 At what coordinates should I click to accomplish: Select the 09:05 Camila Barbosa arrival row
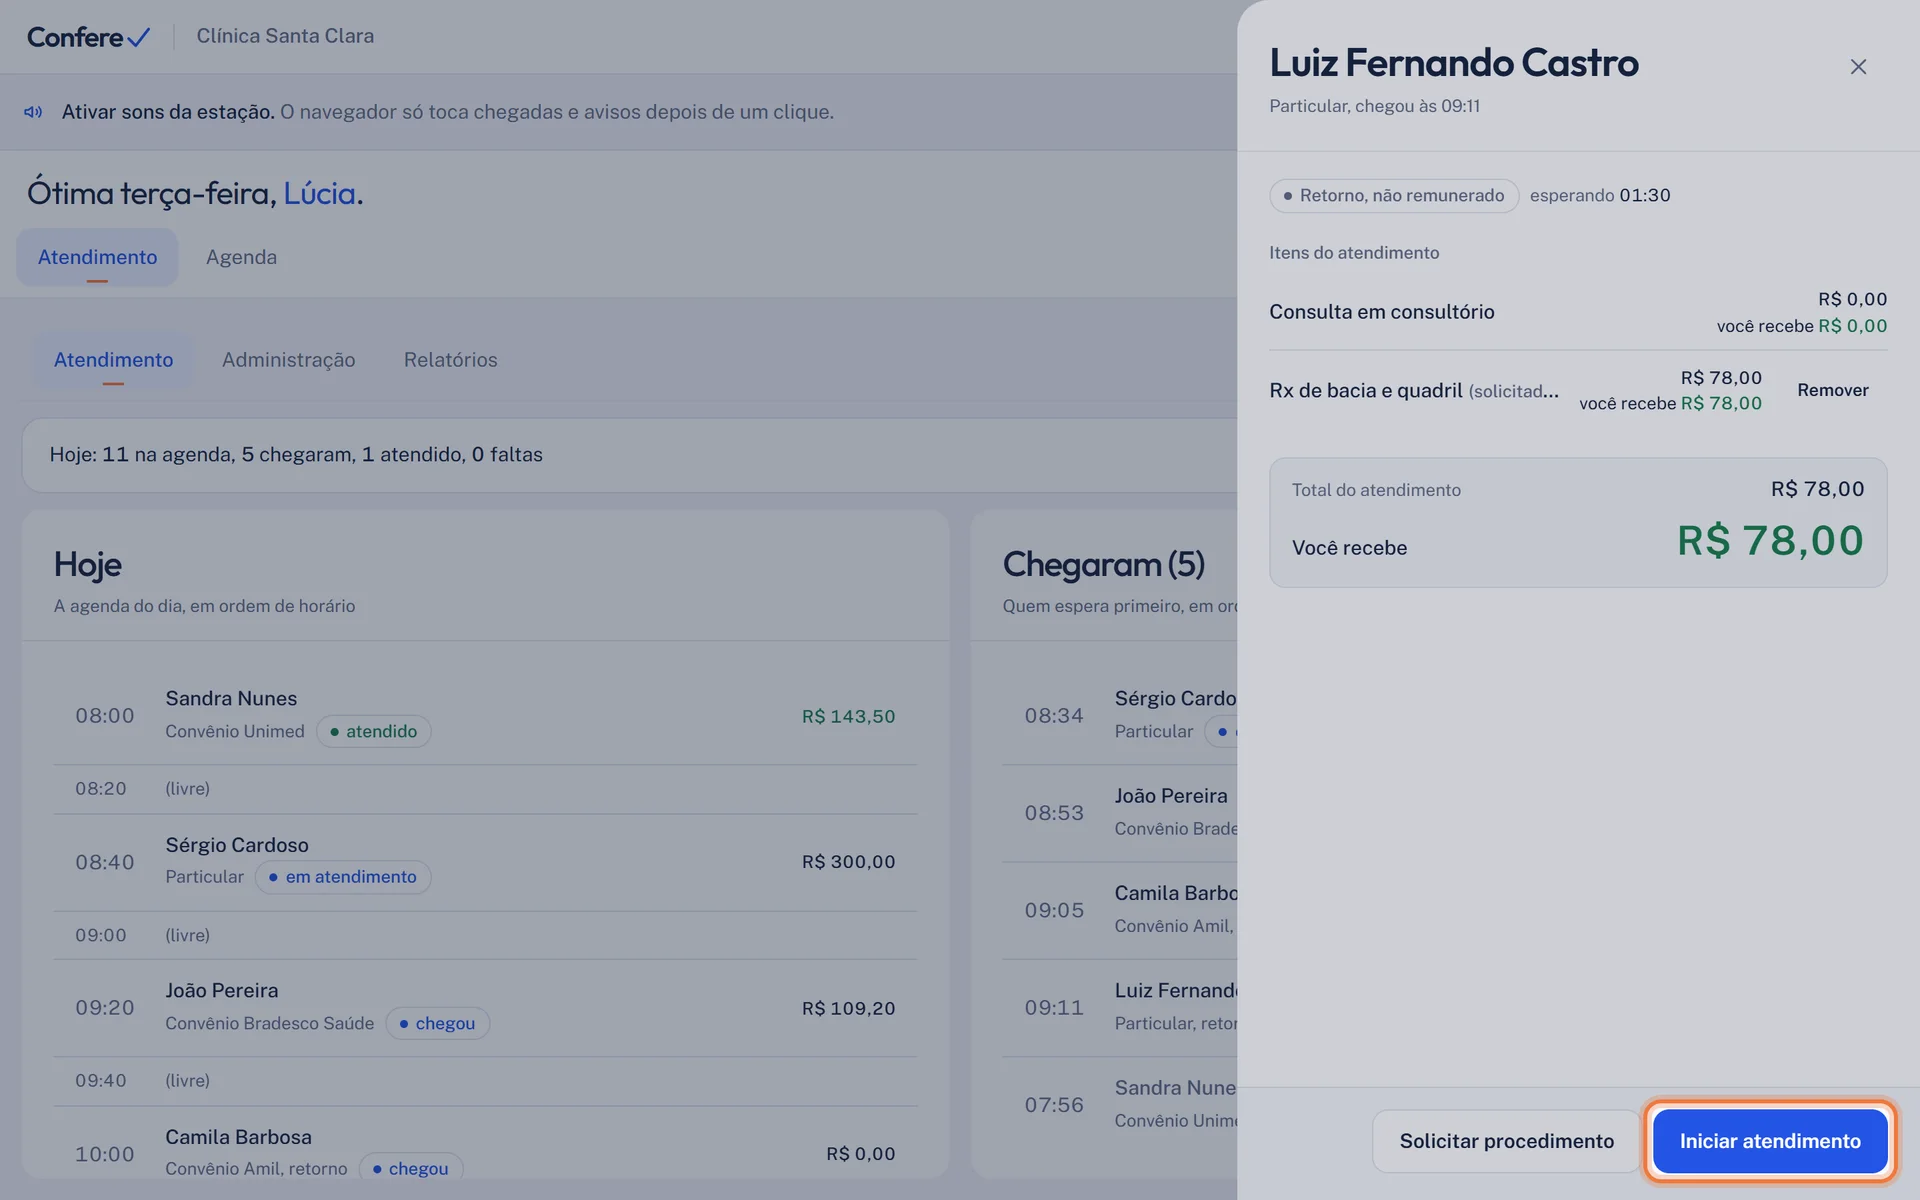[1120, 910]
